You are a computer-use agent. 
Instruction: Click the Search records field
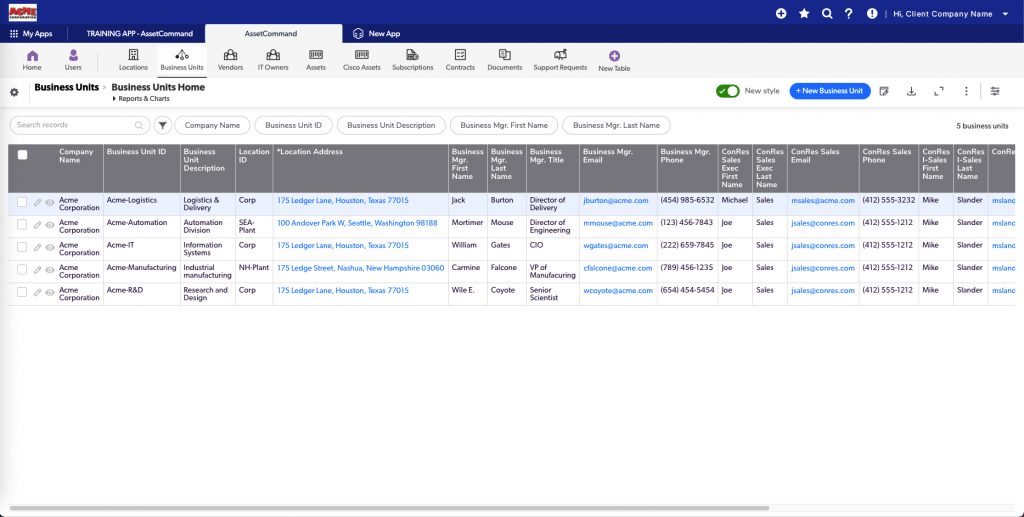[80, 125]
